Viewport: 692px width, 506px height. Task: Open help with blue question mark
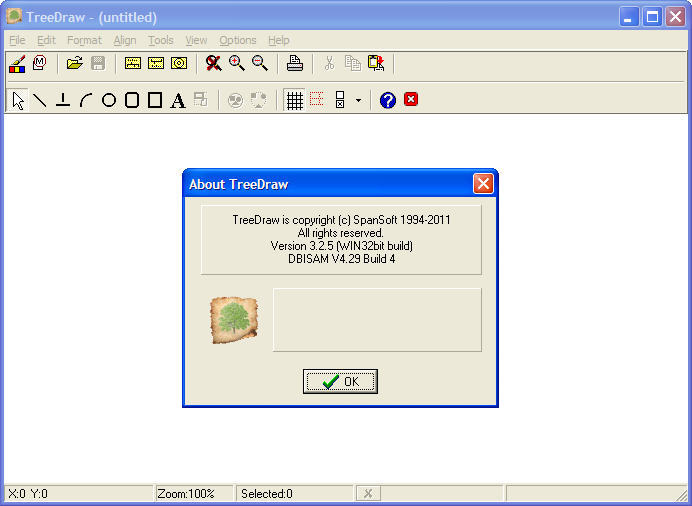point(388,100)
